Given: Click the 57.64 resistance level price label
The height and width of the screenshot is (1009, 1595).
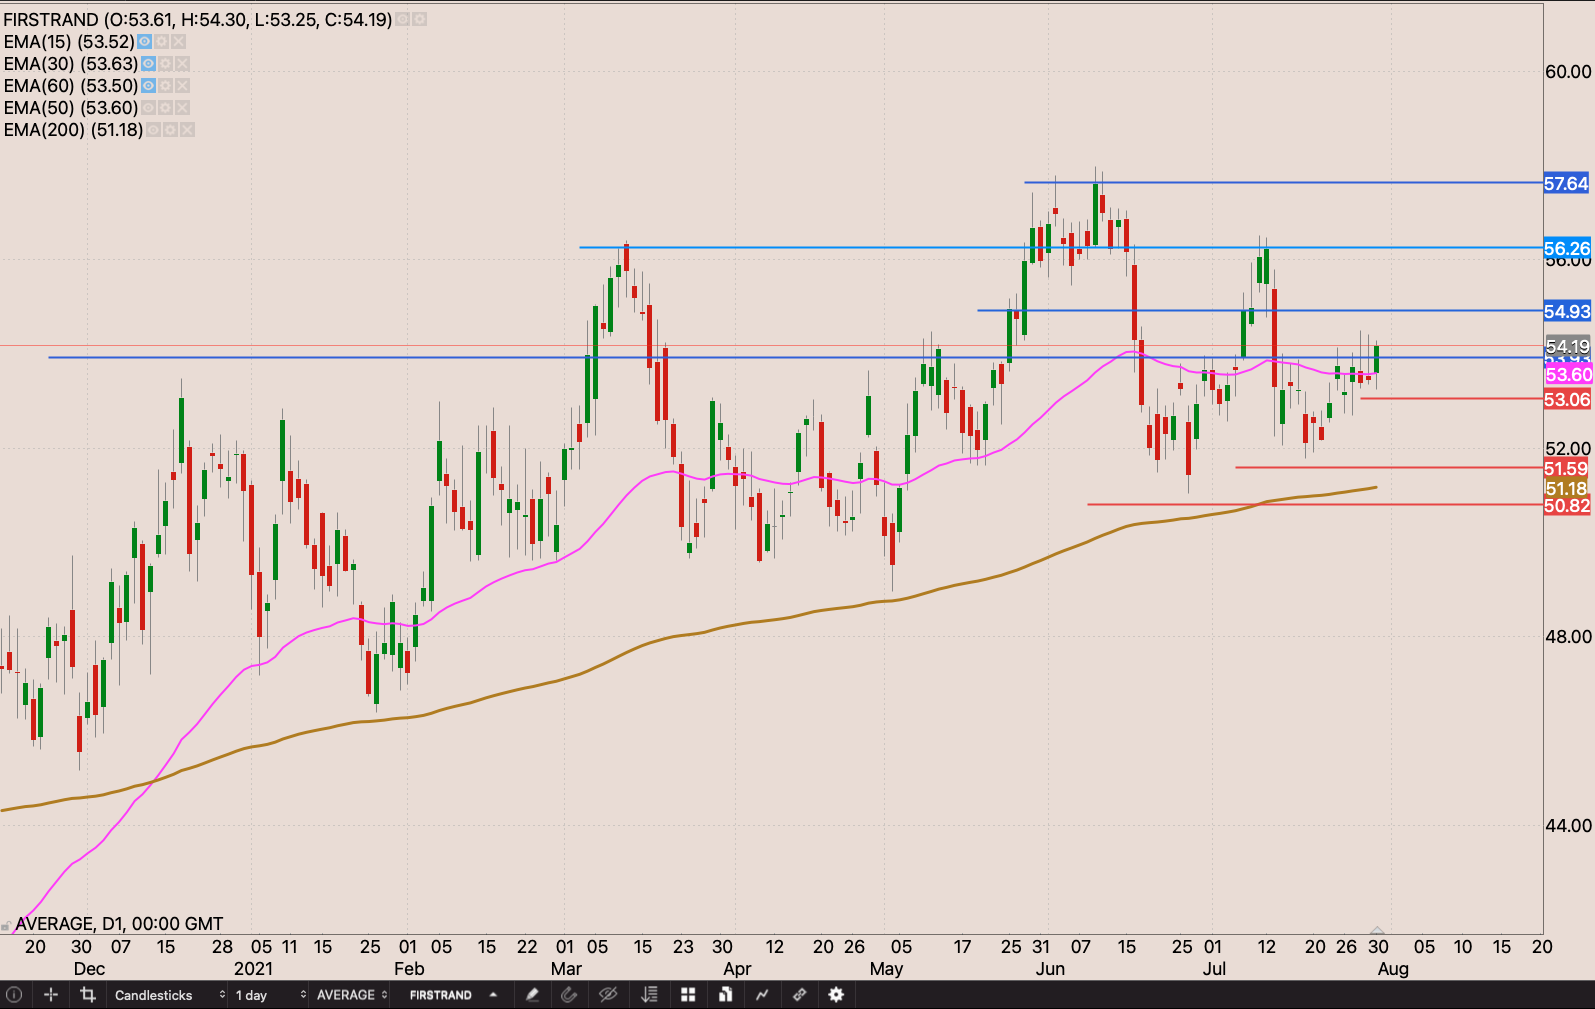Looking at the screenshot, I should 1565,183.
